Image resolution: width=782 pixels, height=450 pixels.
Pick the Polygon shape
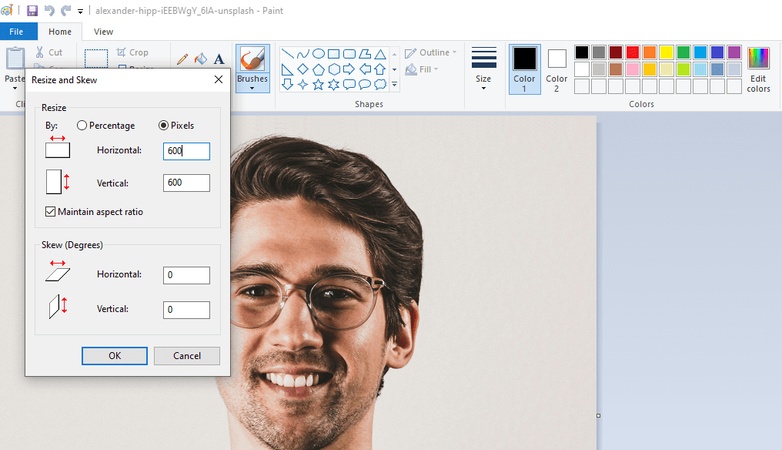click(x=365, y=54)
